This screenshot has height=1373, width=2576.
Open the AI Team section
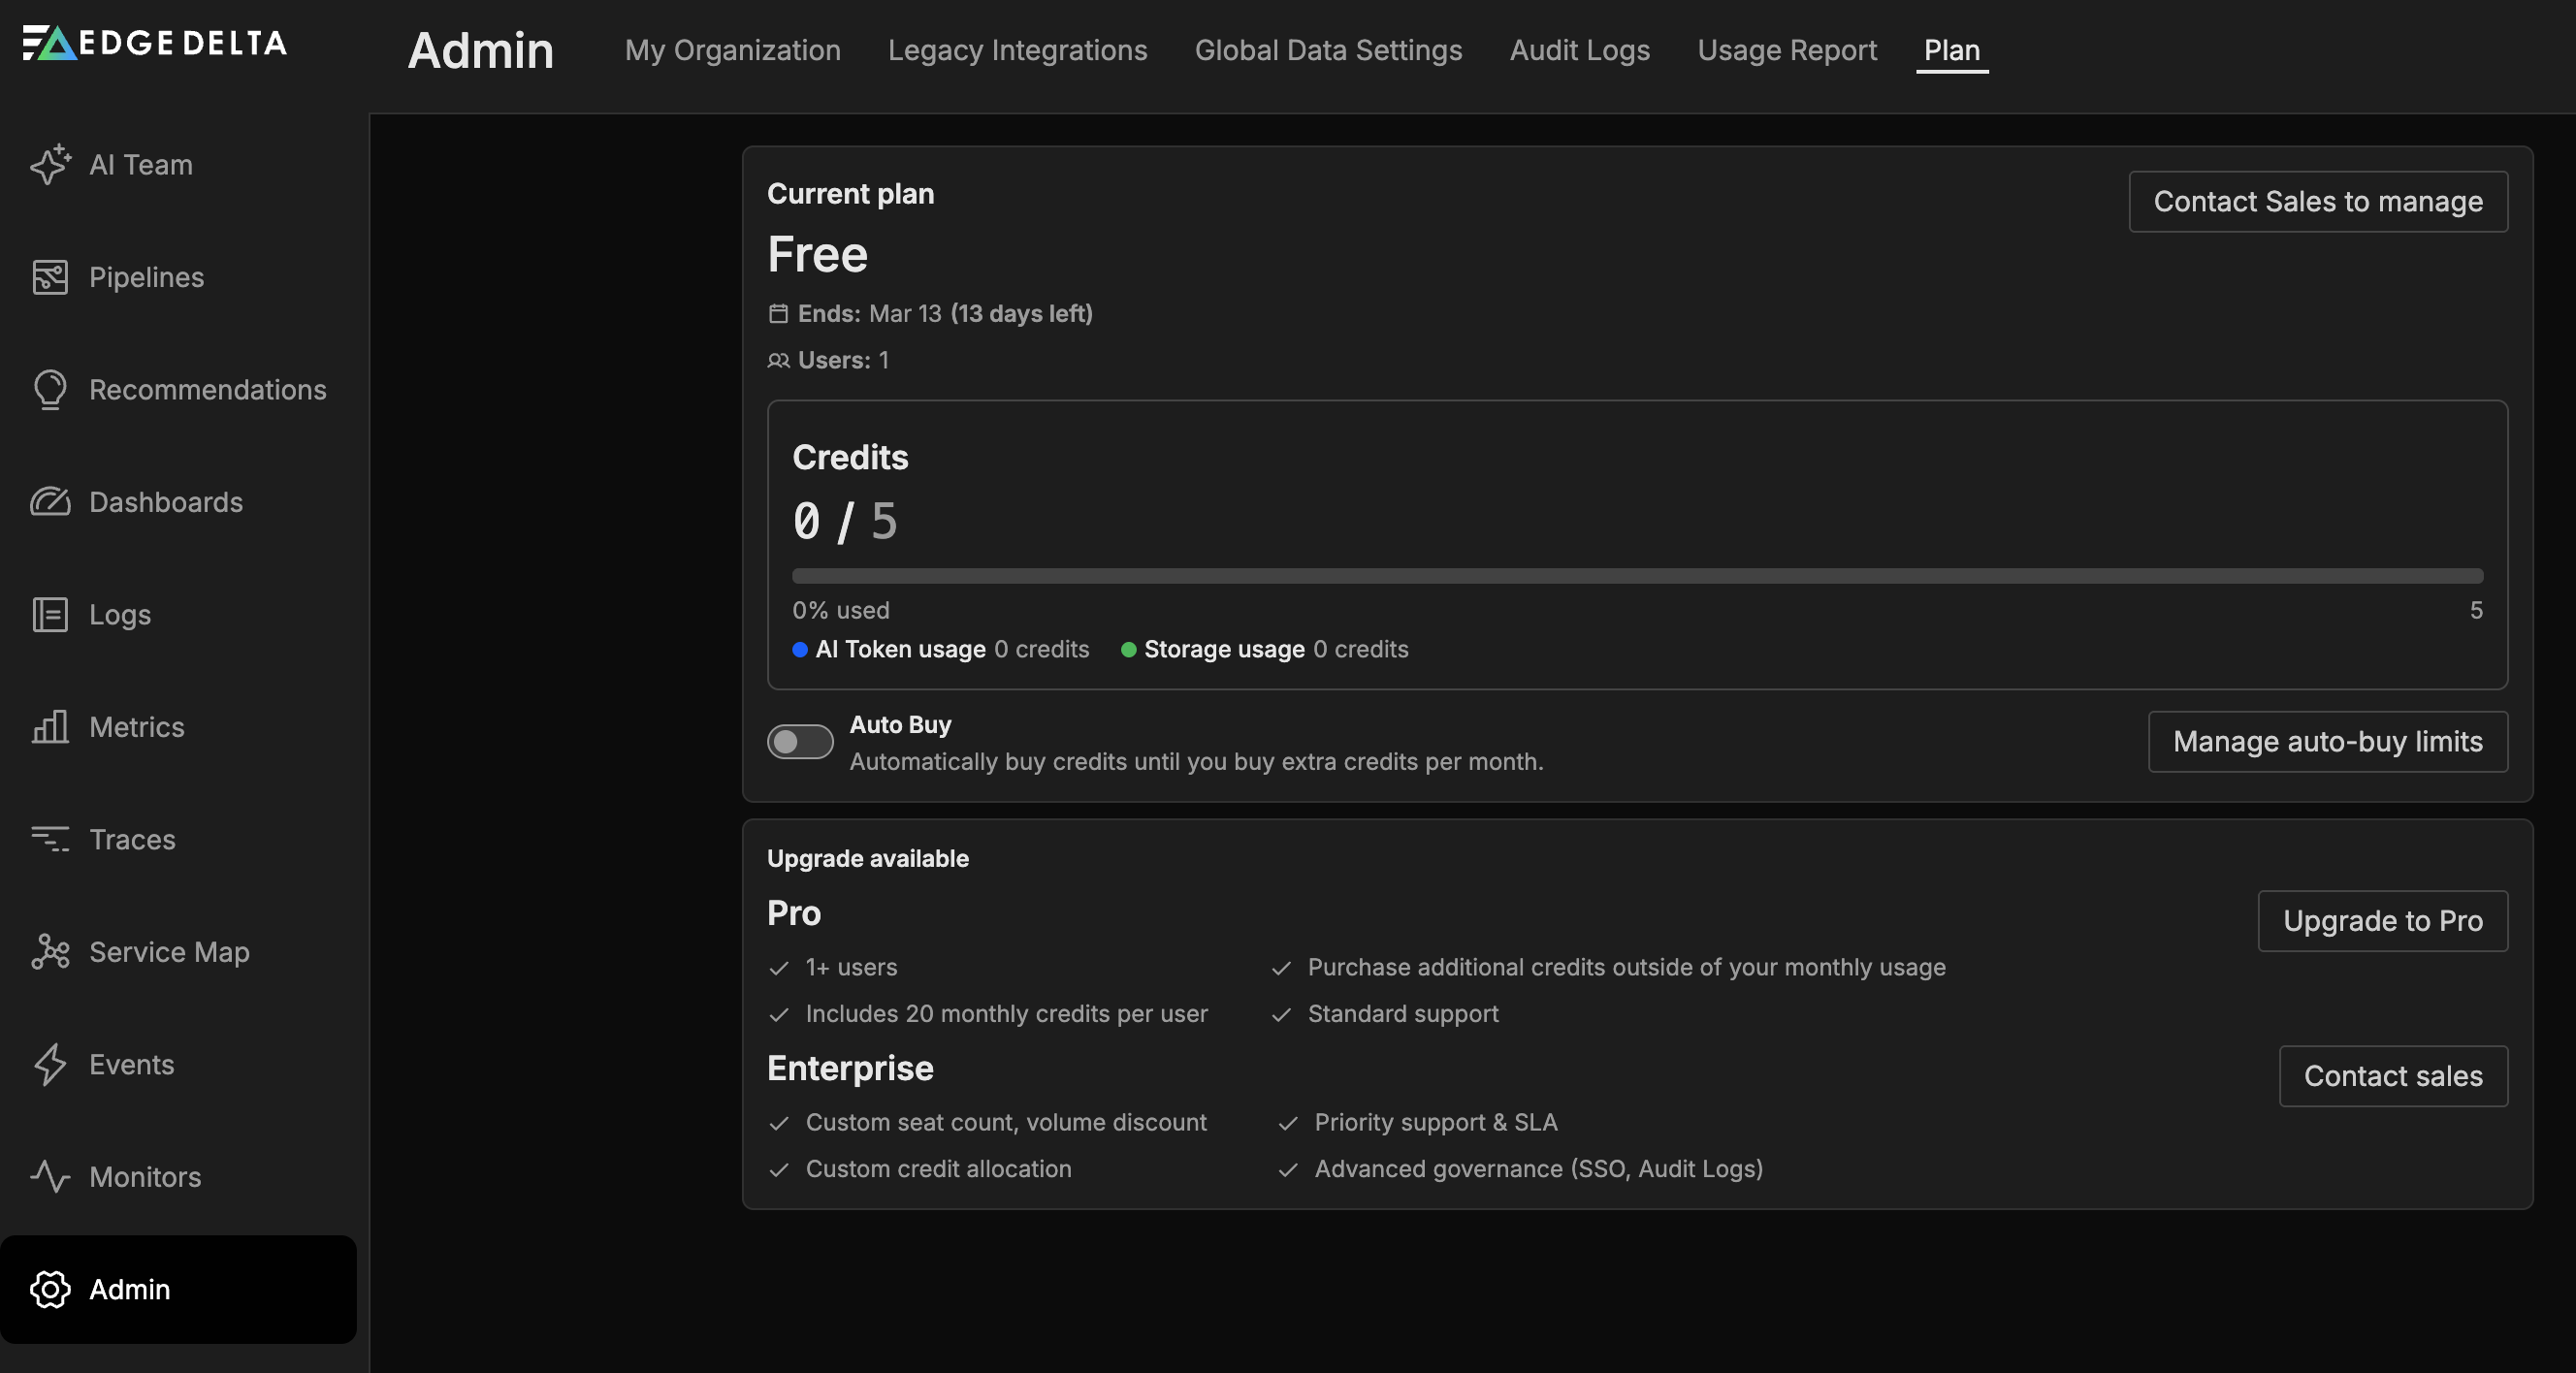click(140, 165)
